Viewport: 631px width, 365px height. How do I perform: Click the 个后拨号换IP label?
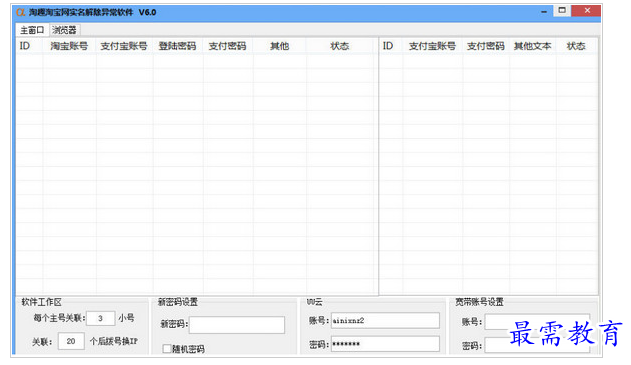(114, 341)
